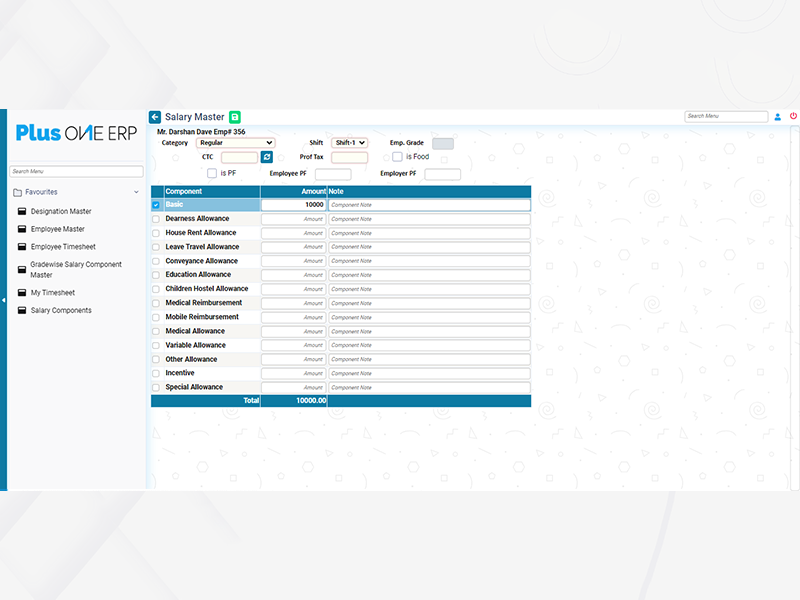Image resolution: width=800 pixels, height=600 pixels.
Task: Tick the is Food checkbox
Action: tap(397, 157)
